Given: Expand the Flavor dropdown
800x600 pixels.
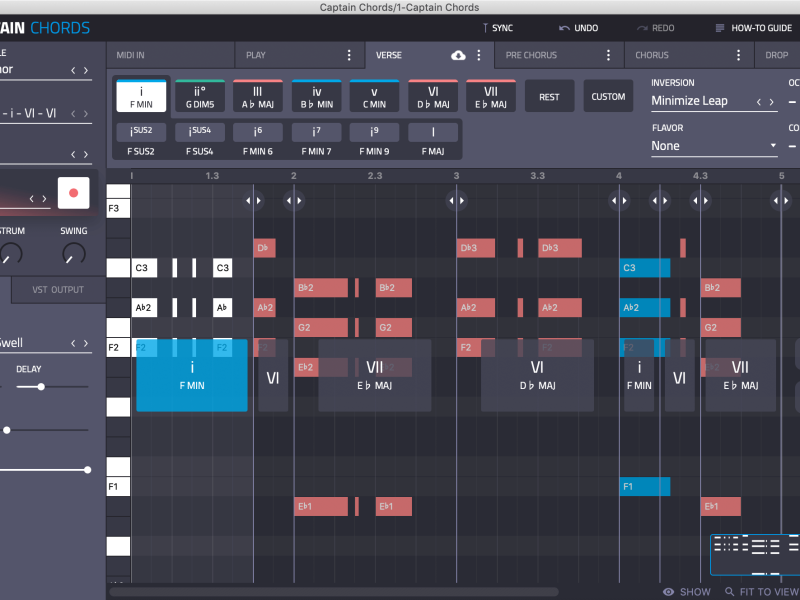Looking at the screenshot, I should 714,146.
